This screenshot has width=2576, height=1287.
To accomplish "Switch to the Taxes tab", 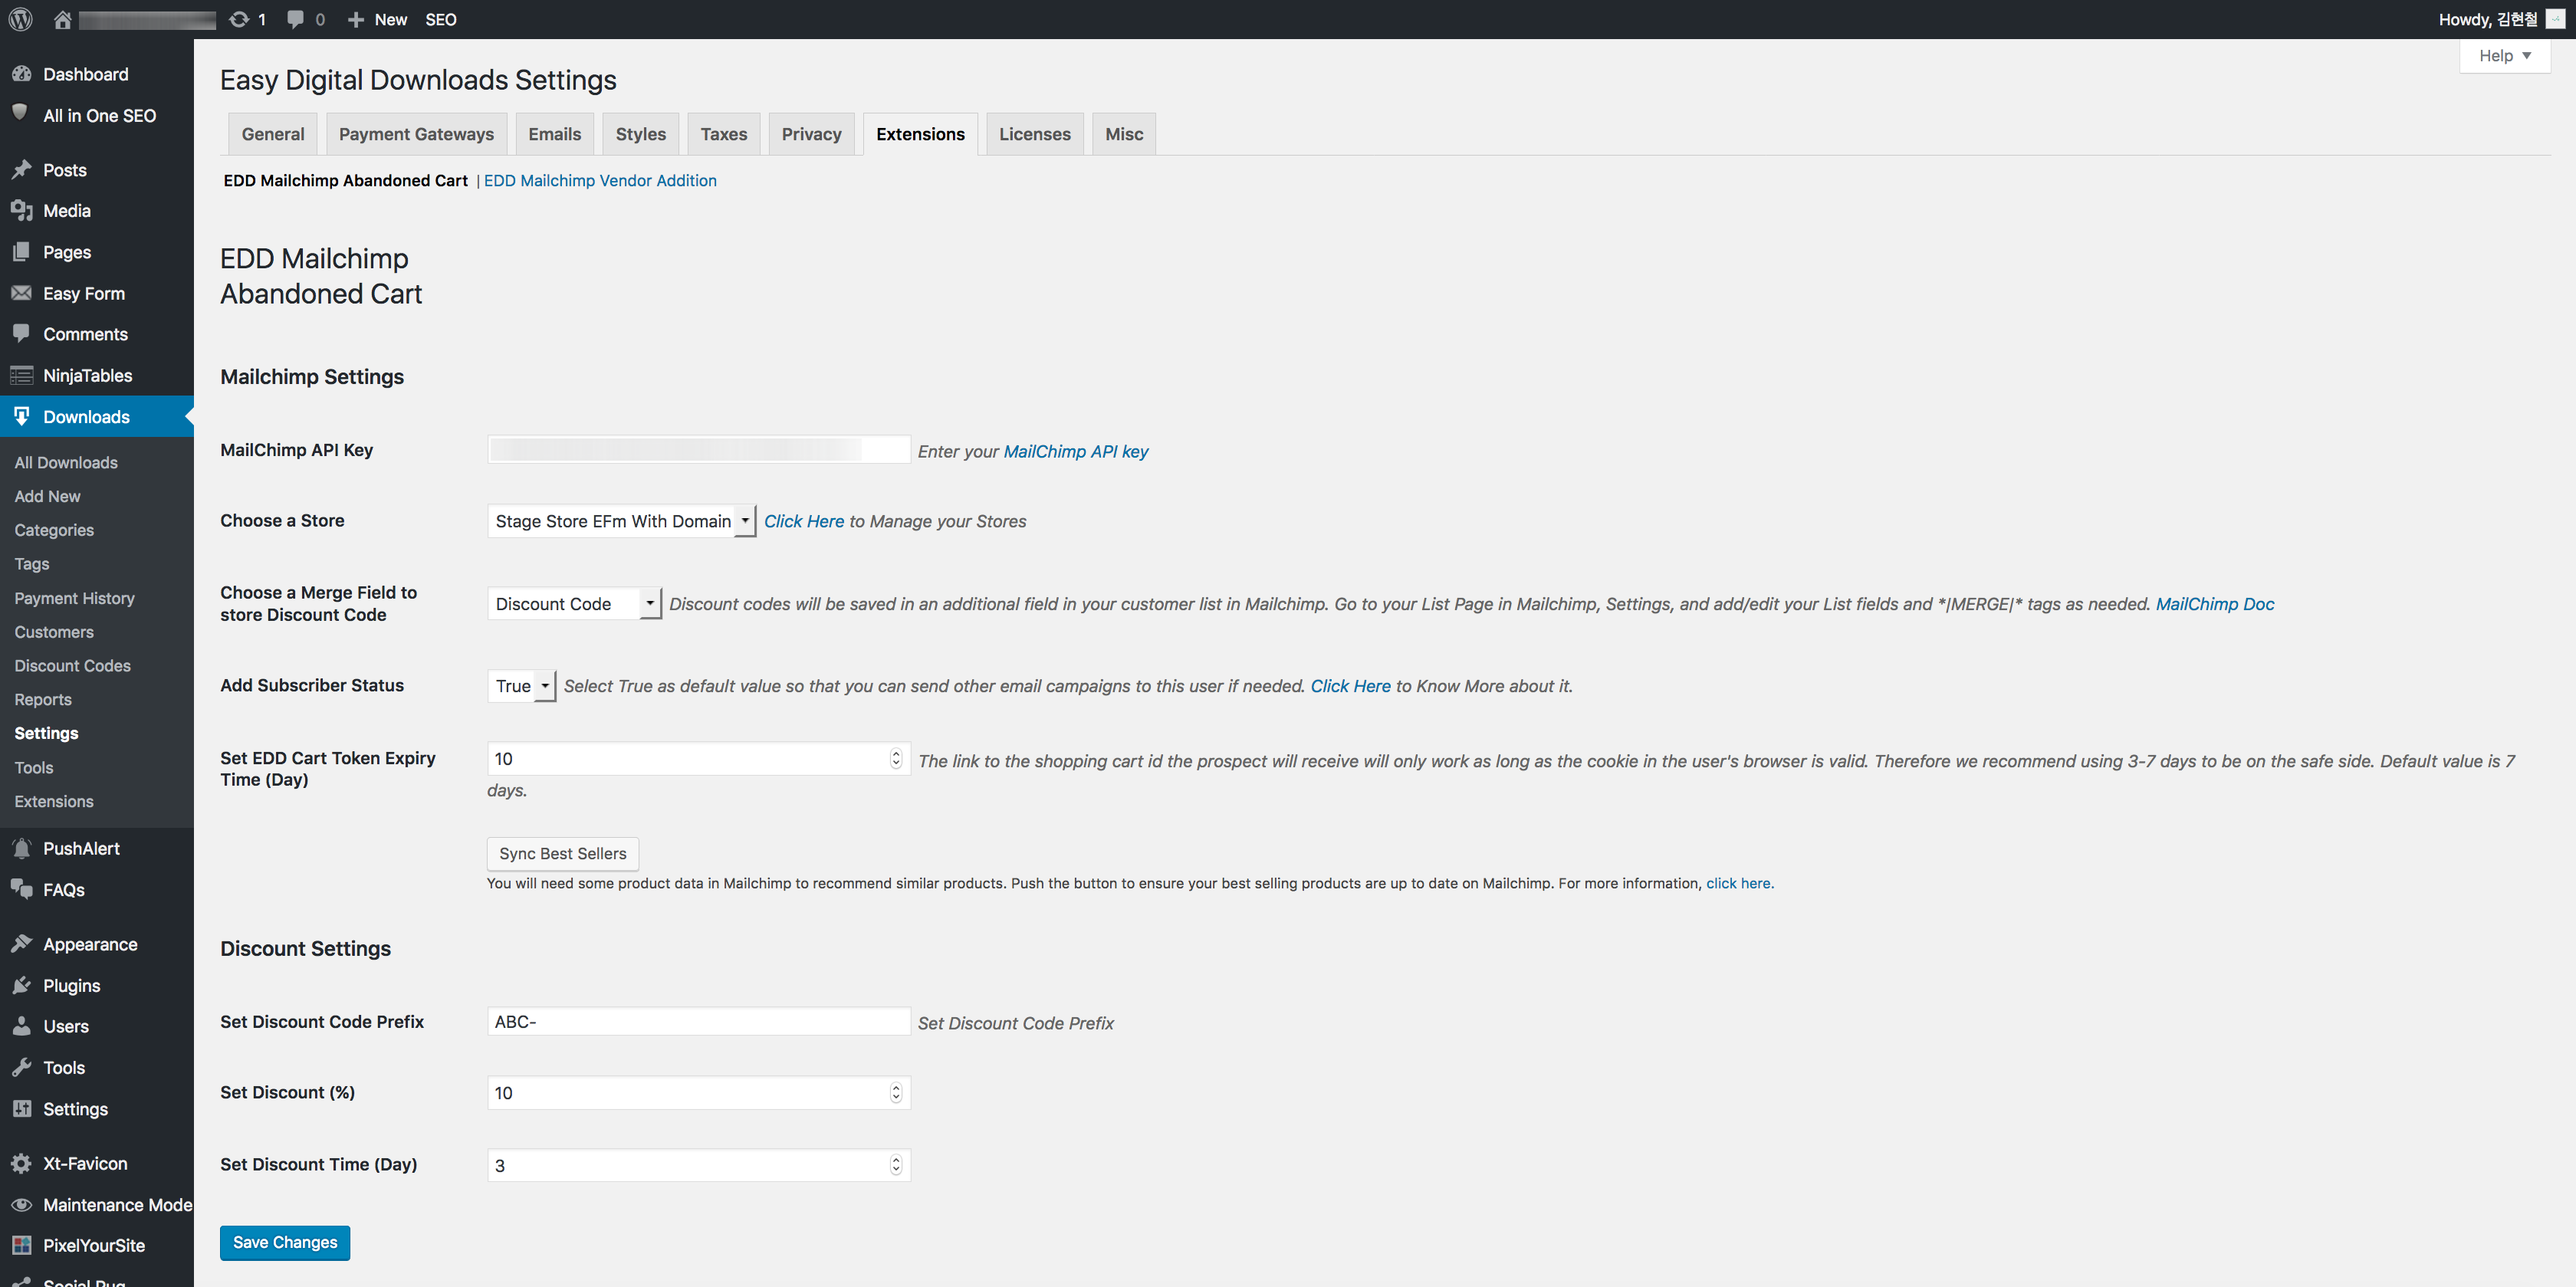I will click(x=724, y=134).
